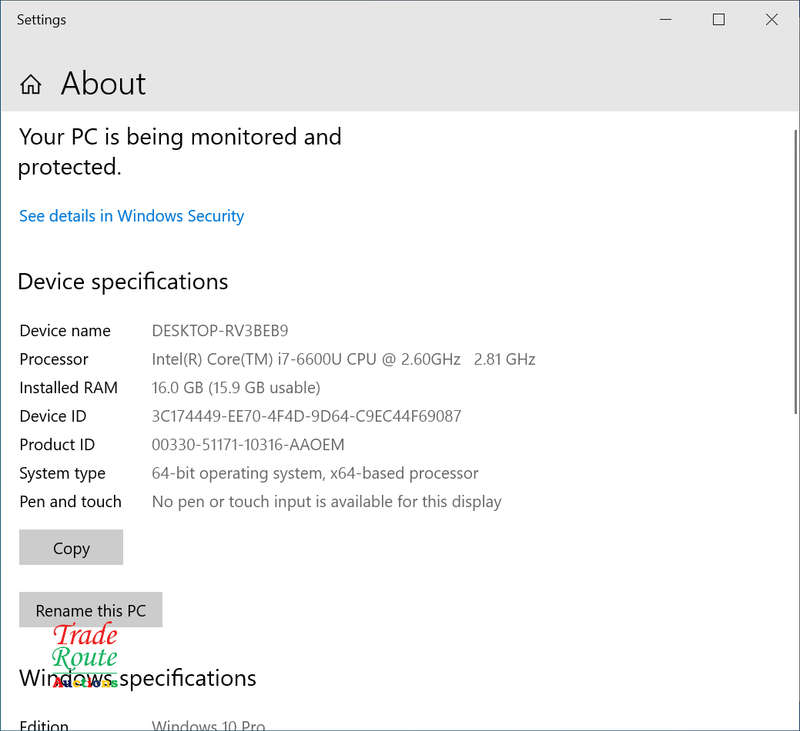Open See details in Windows Security link
Image resolution: width=800 pixels, height=731 pixels.
point(132,216)
